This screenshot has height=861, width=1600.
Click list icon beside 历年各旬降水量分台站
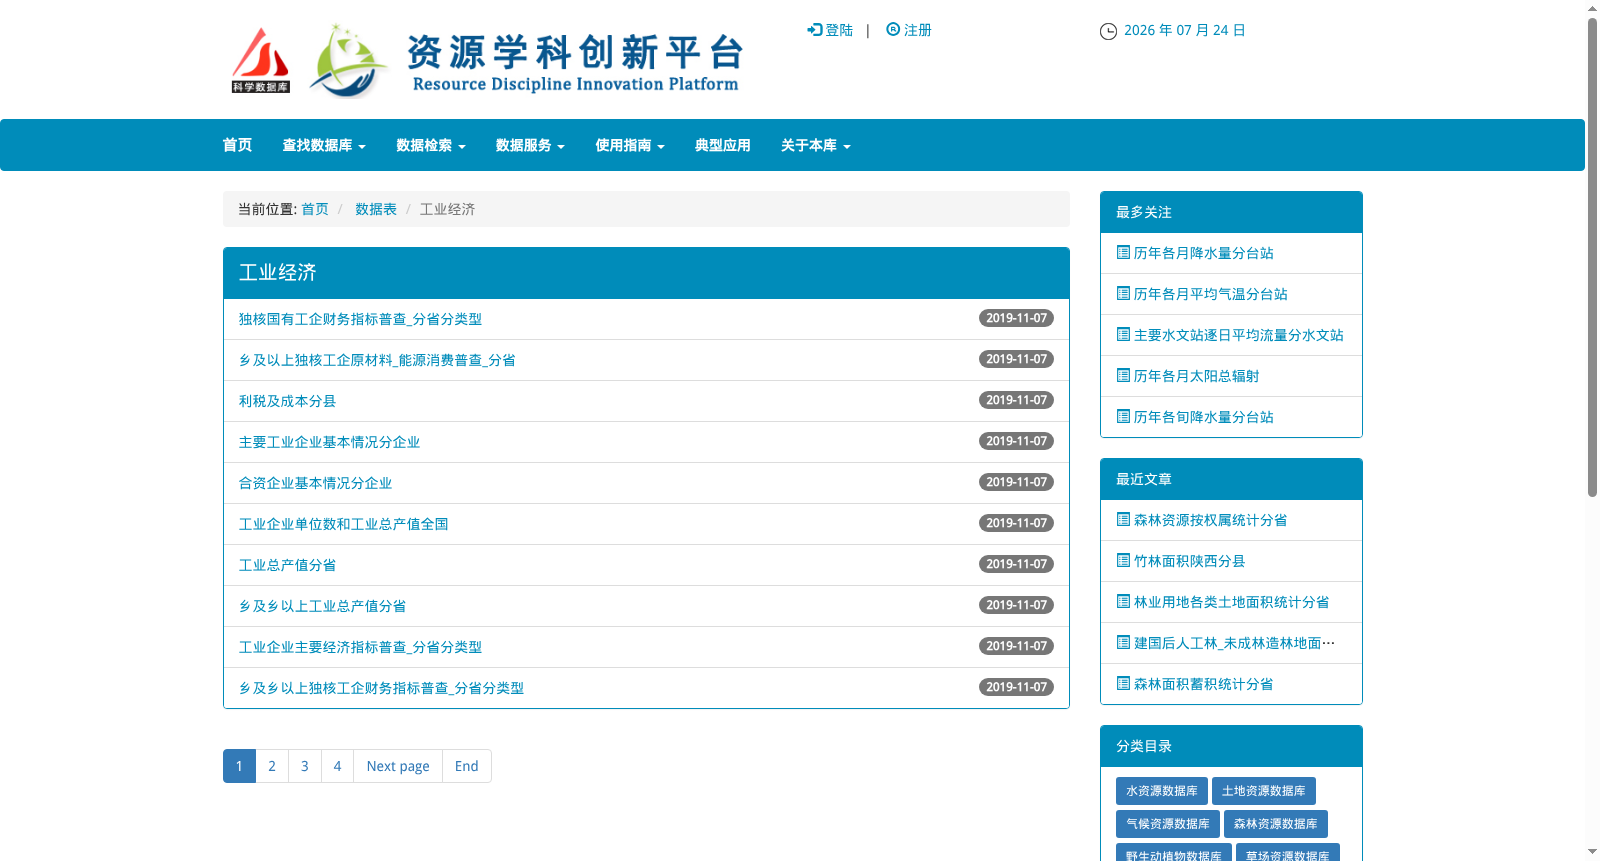coord(1123,417)
